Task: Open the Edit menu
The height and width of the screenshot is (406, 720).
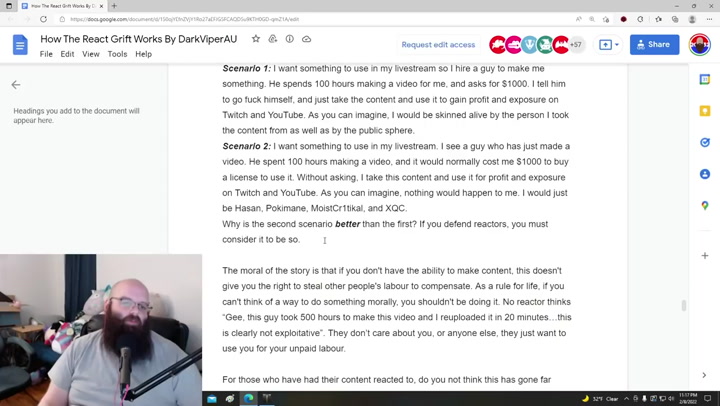Action: click(x=67, y=54)
